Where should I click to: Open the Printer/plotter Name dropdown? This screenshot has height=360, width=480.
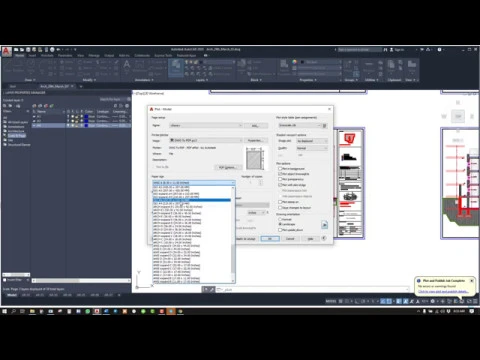tap(206, 141)
